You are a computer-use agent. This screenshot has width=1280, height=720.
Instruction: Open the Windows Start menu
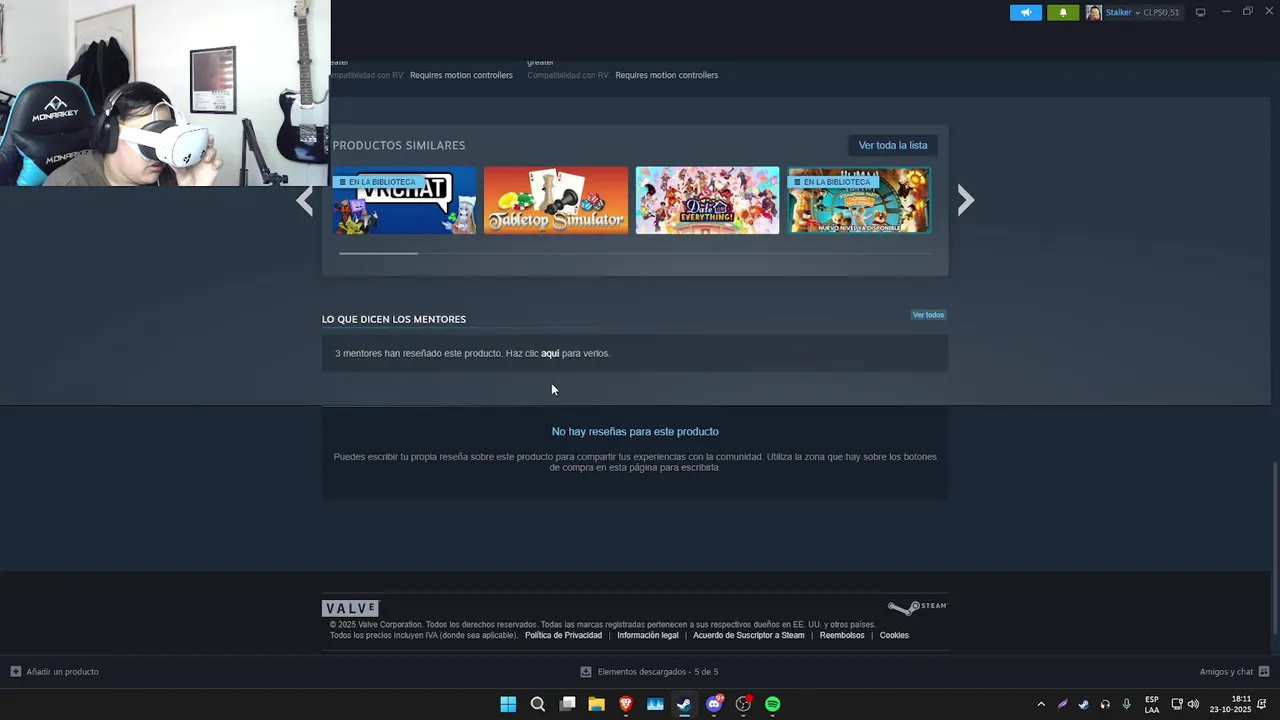pos(508,704)
